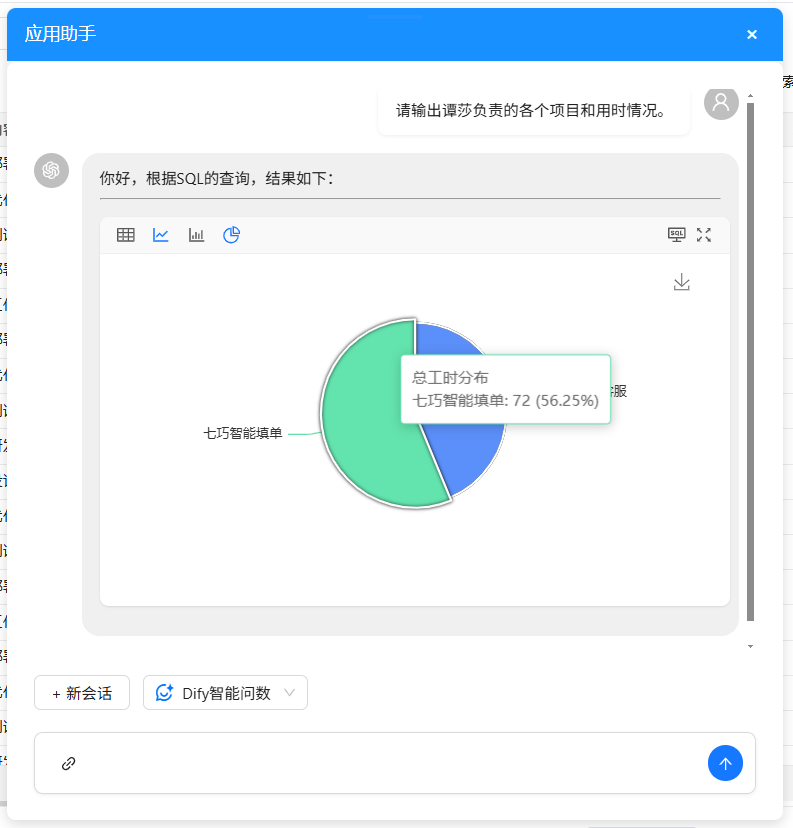793x828 pixels.
Task: Open the Dify智能问数 dropdown
Action: click(225, 693)
